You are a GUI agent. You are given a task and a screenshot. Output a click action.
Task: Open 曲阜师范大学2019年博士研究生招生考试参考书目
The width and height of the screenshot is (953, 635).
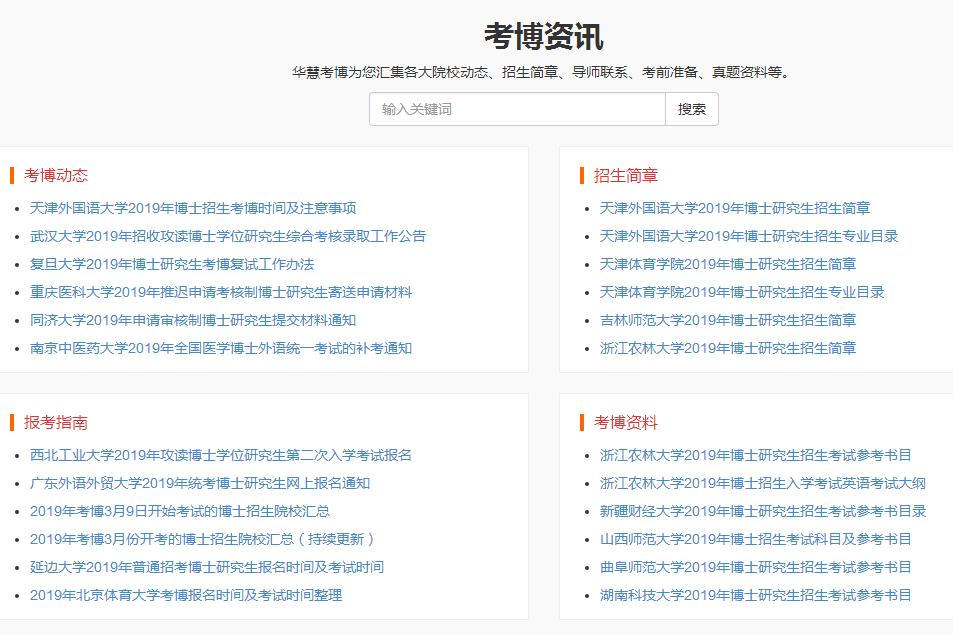click(755, 567)
